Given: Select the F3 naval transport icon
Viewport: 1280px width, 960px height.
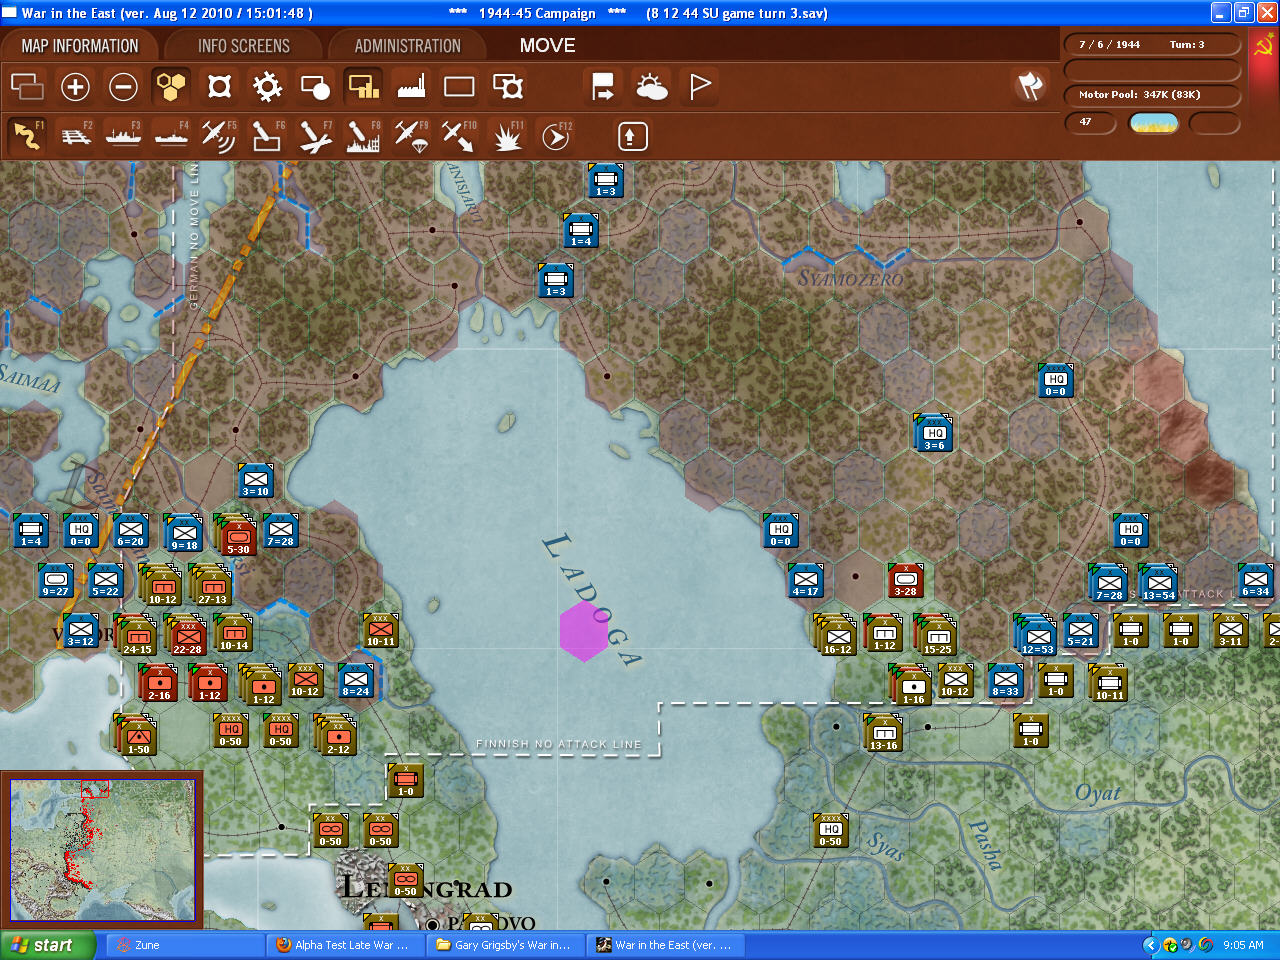Looking at the screenshot, I should 123,136.
